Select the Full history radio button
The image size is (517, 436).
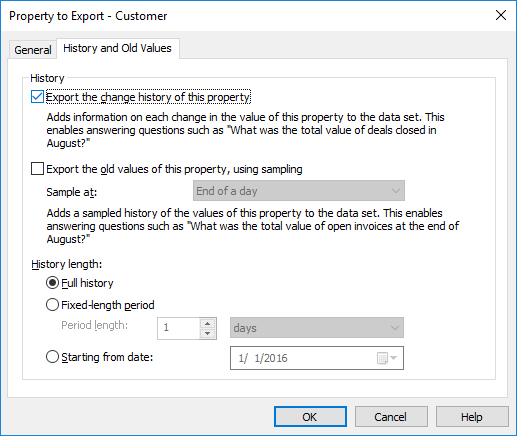[x=52, y=283]
